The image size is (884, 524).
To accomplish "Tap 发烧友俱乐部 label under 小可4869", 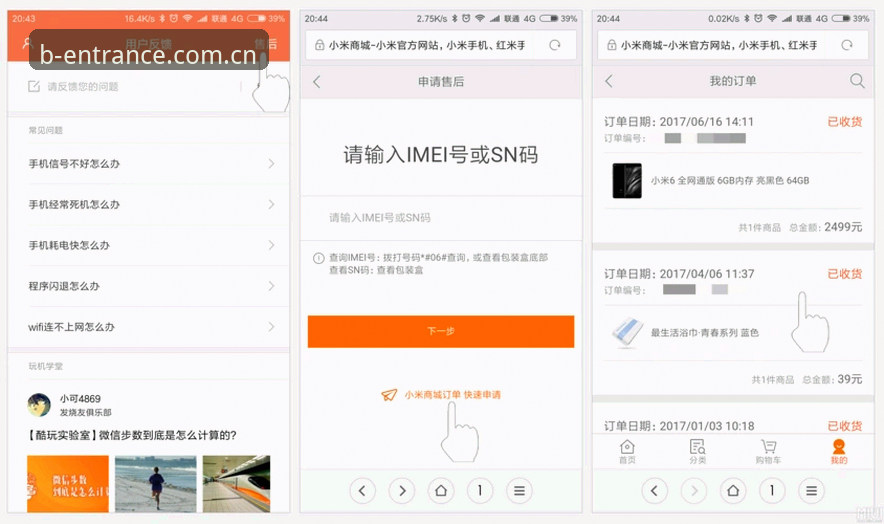I will pyautogui.click(x=86, y=412).
